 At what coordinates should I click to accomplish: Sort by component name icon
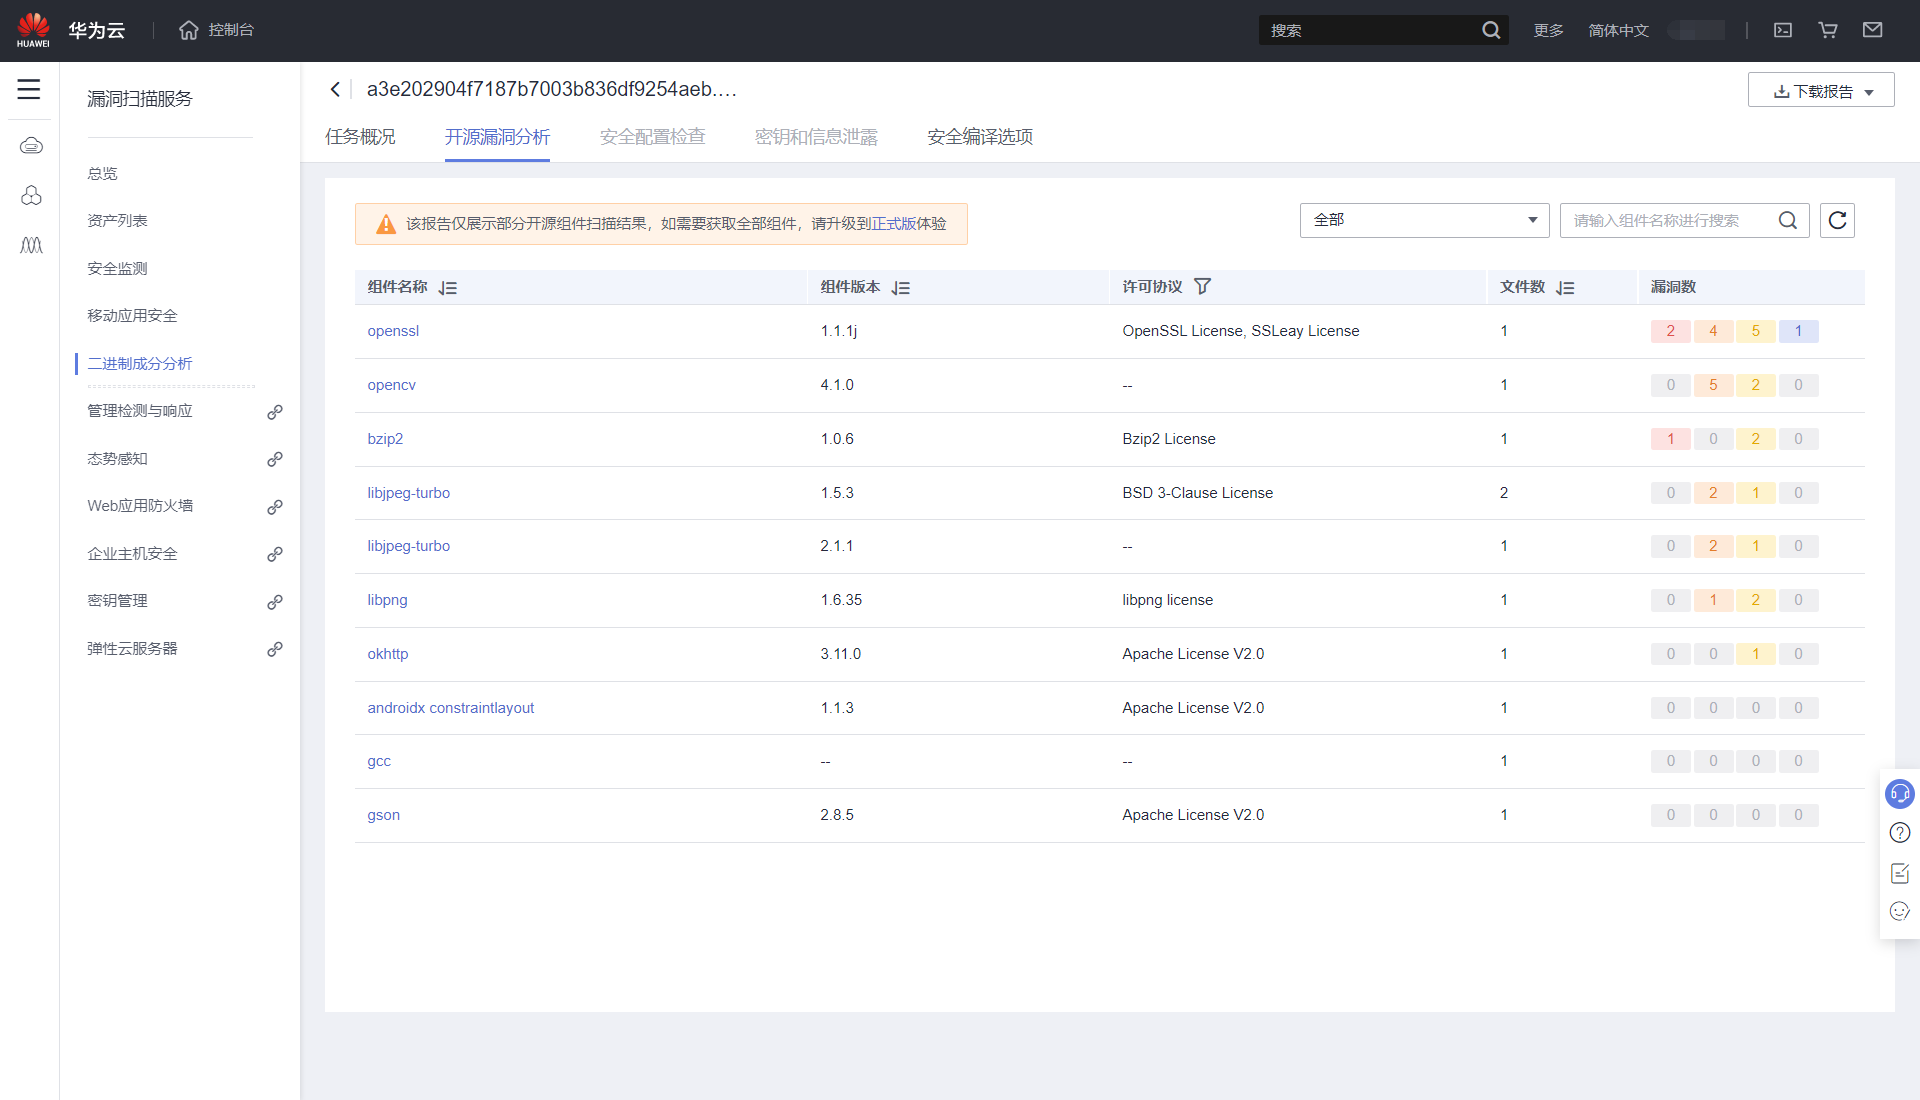coord(448,288)
